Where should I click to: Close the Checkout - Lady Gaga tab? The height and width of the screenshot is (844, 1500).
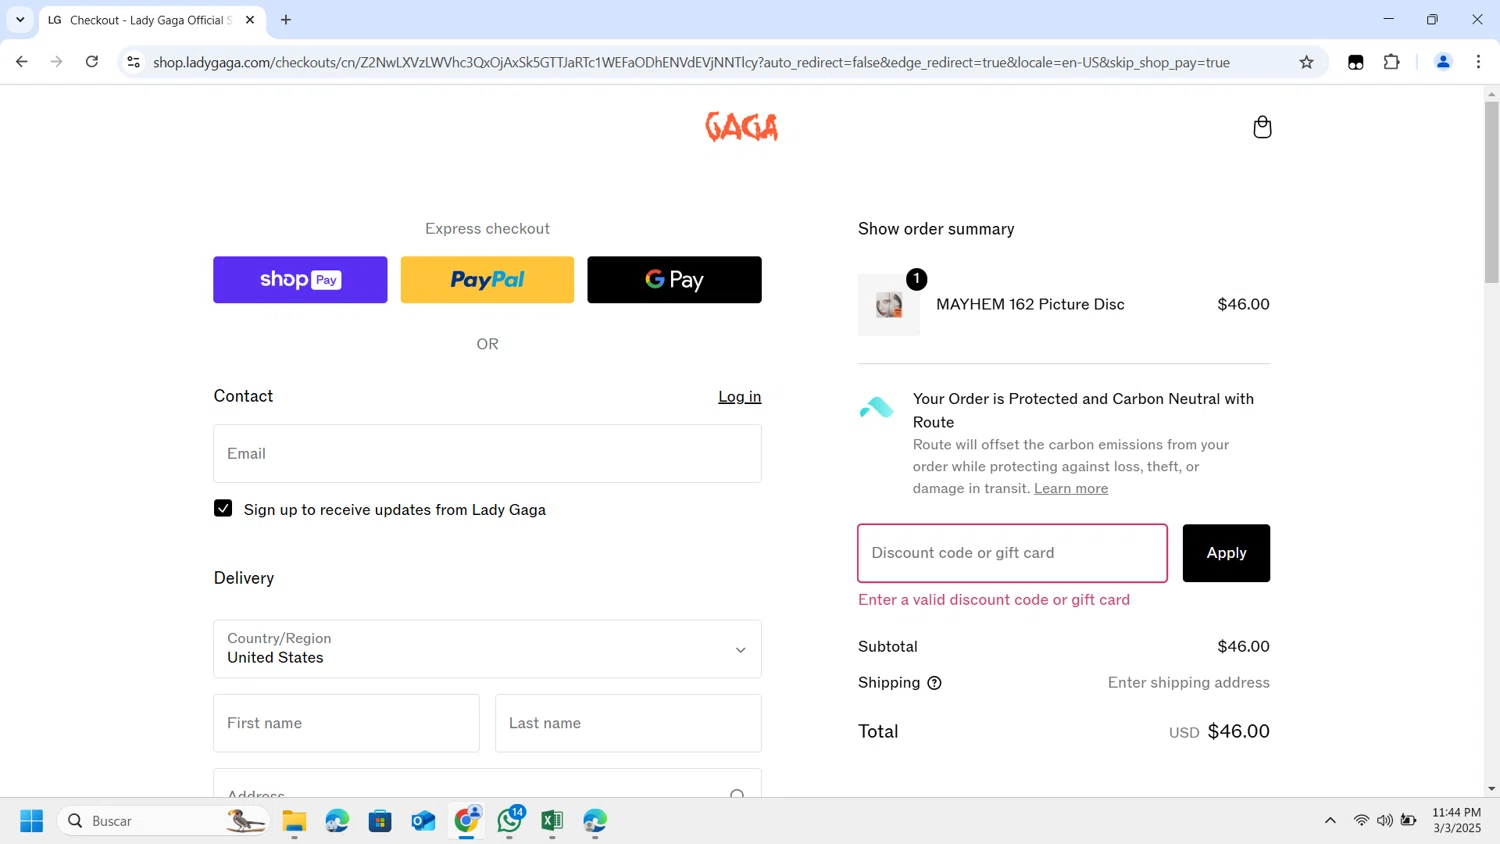pos(250,20)
